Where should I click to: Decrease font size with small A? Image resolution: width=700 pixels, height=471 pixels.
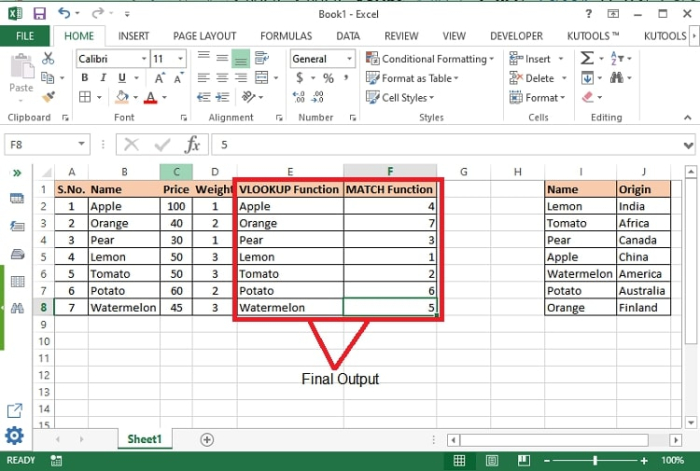tap(178, 78)
